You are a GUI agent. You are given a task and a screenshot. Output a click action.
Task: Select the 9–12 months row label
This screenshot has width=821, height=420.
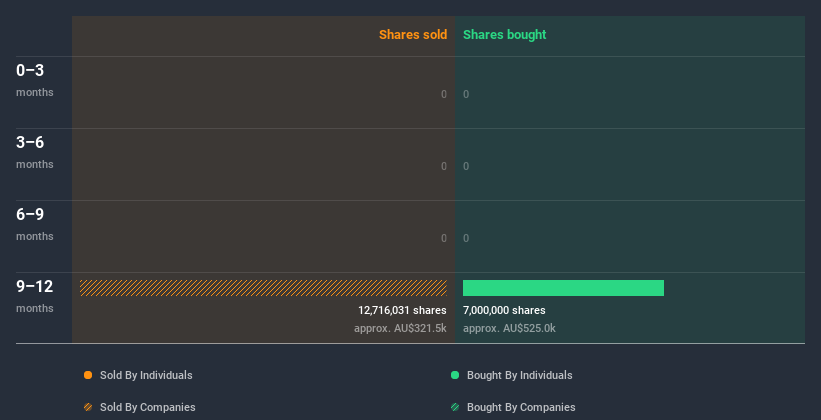(35, 296)
